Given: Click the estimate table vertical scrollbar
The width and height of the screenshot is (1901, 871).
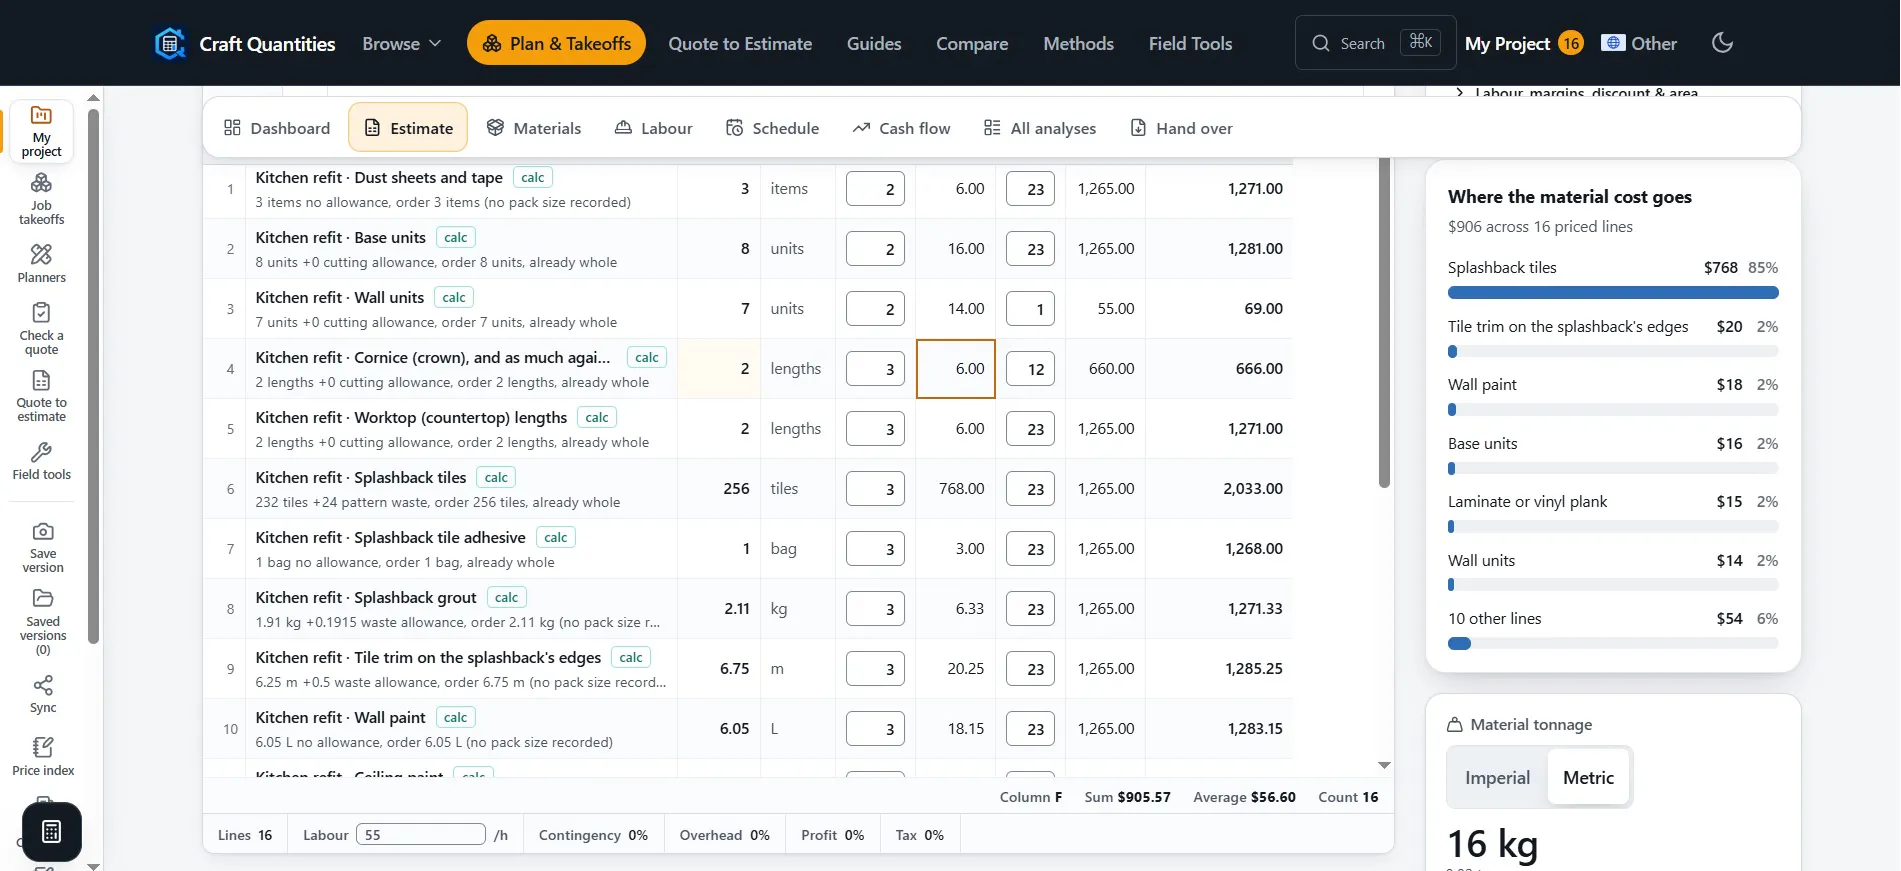Looking at the screenshot, I should [1384, 322].
